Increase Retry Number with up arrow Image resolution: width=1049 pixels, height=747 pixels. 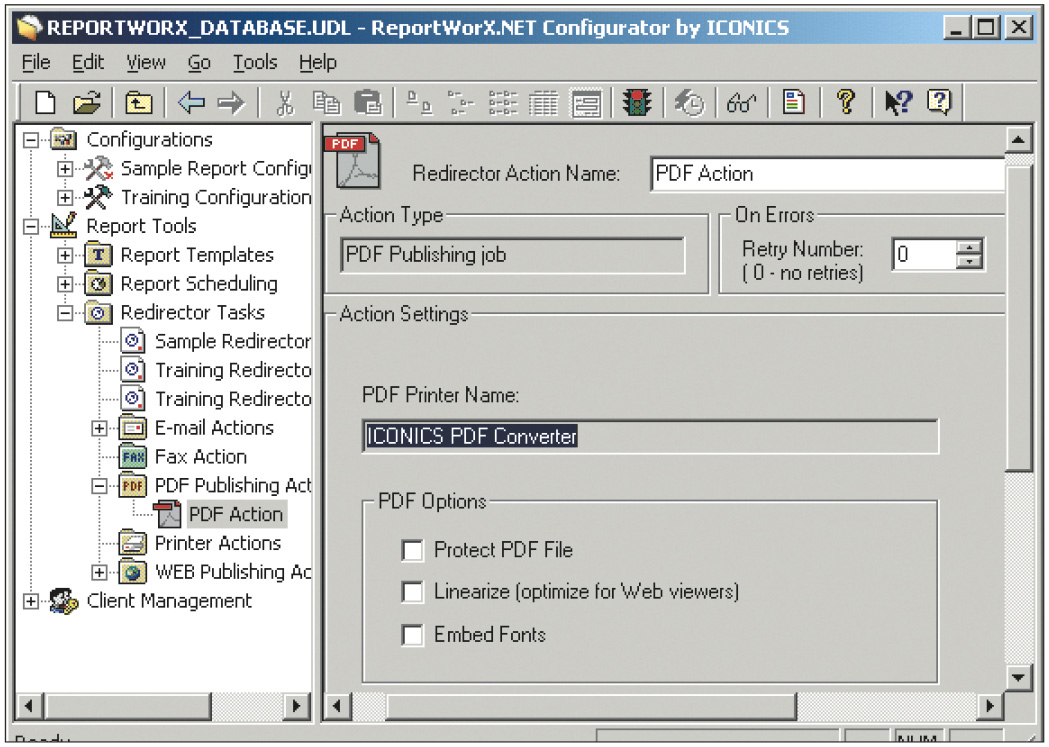pos(969,247)
